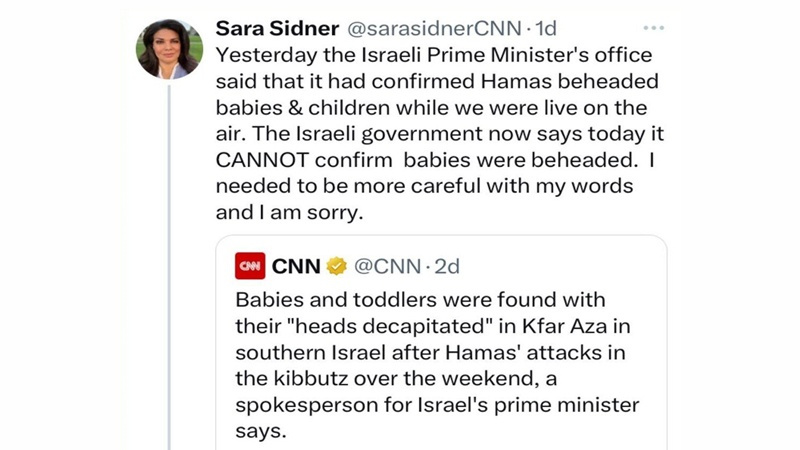Click the CNN logo in quoted tweet

coord(249,266)
